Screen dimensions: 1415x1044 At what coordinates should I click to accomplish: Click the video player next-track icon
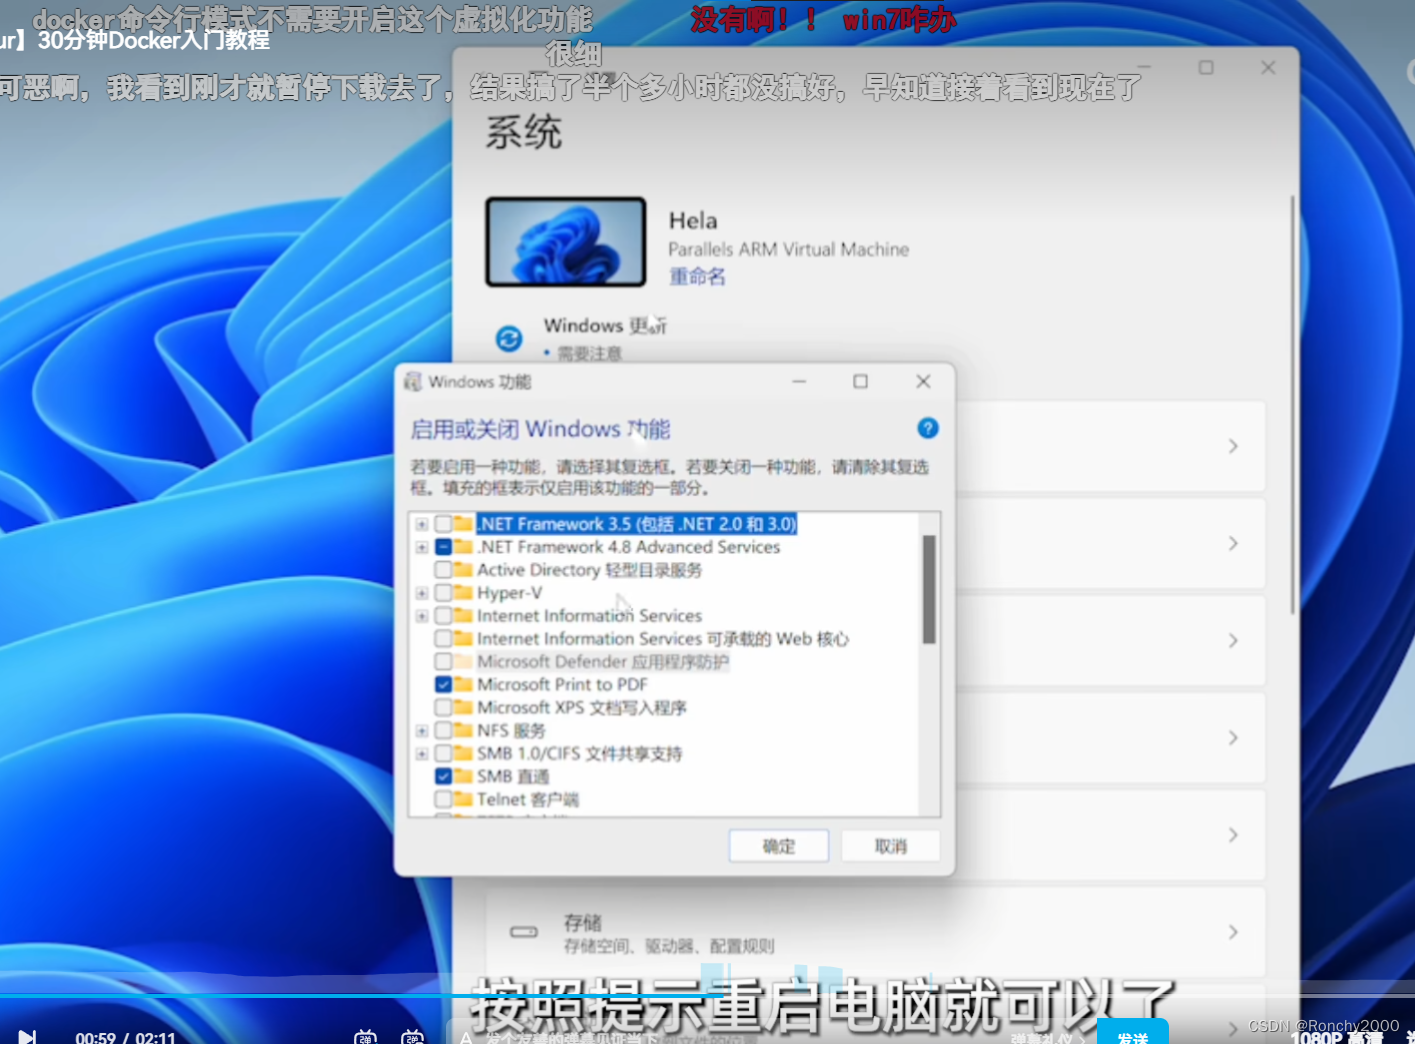click(x=27, y=1037)
